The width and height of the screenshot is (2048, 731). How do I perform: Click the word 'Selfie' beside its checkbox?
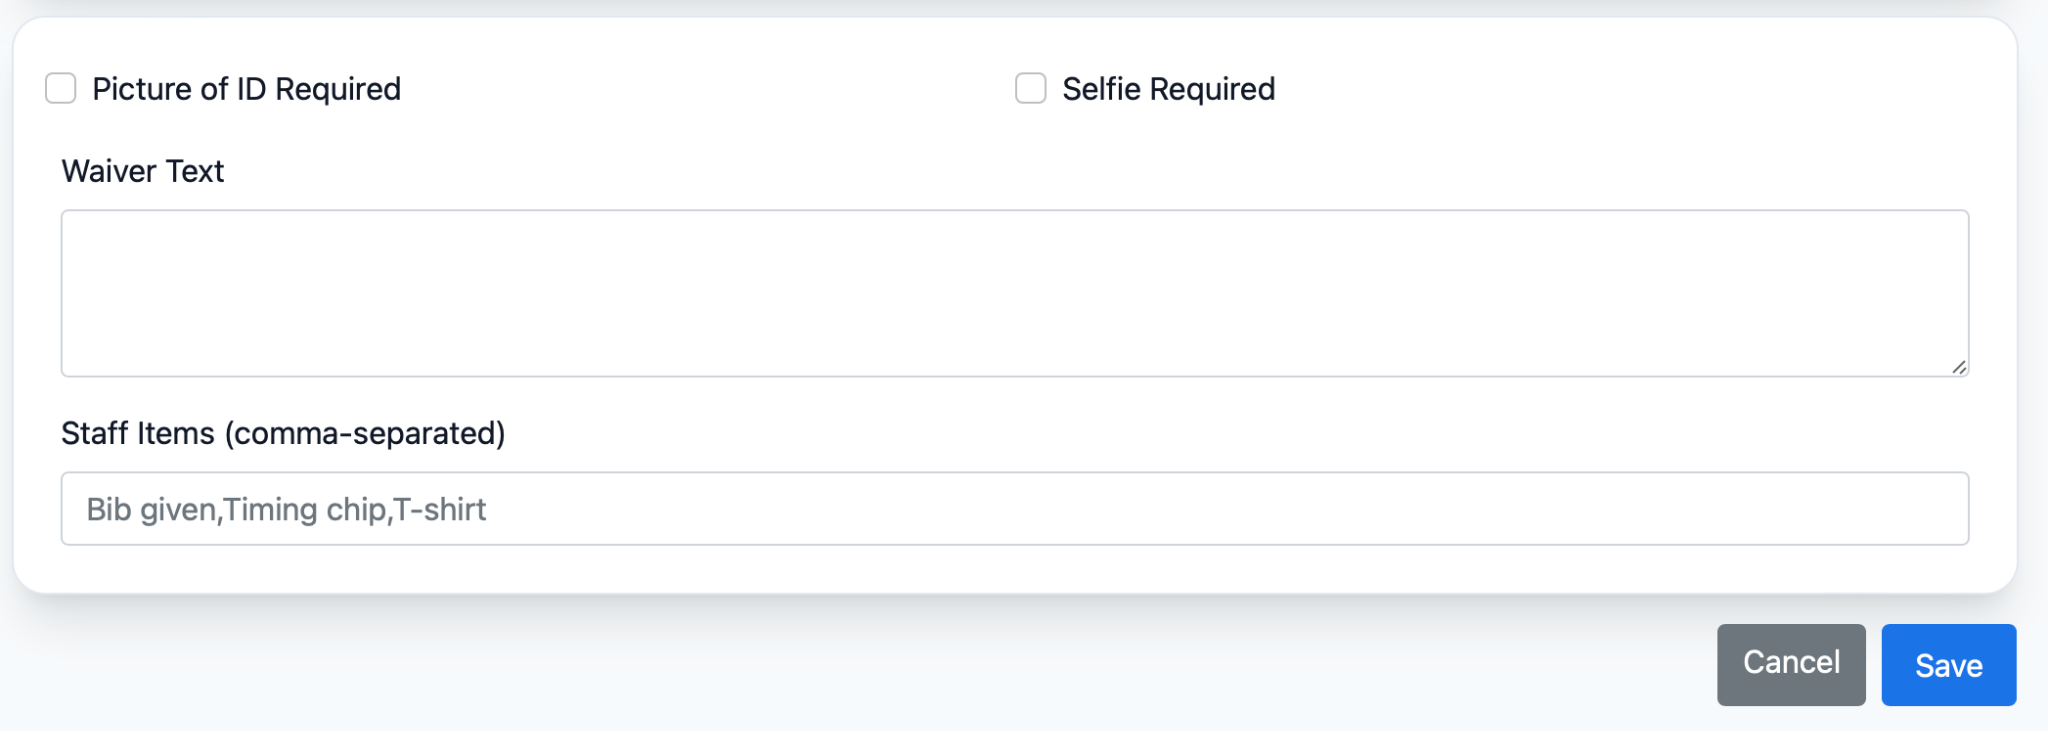1102,89
